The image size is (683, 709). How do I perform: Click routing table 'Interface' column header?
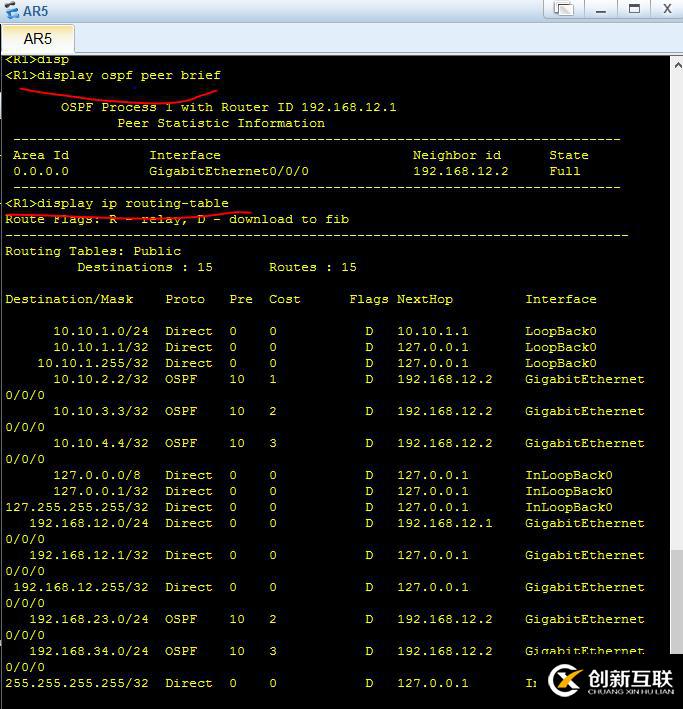561,299
